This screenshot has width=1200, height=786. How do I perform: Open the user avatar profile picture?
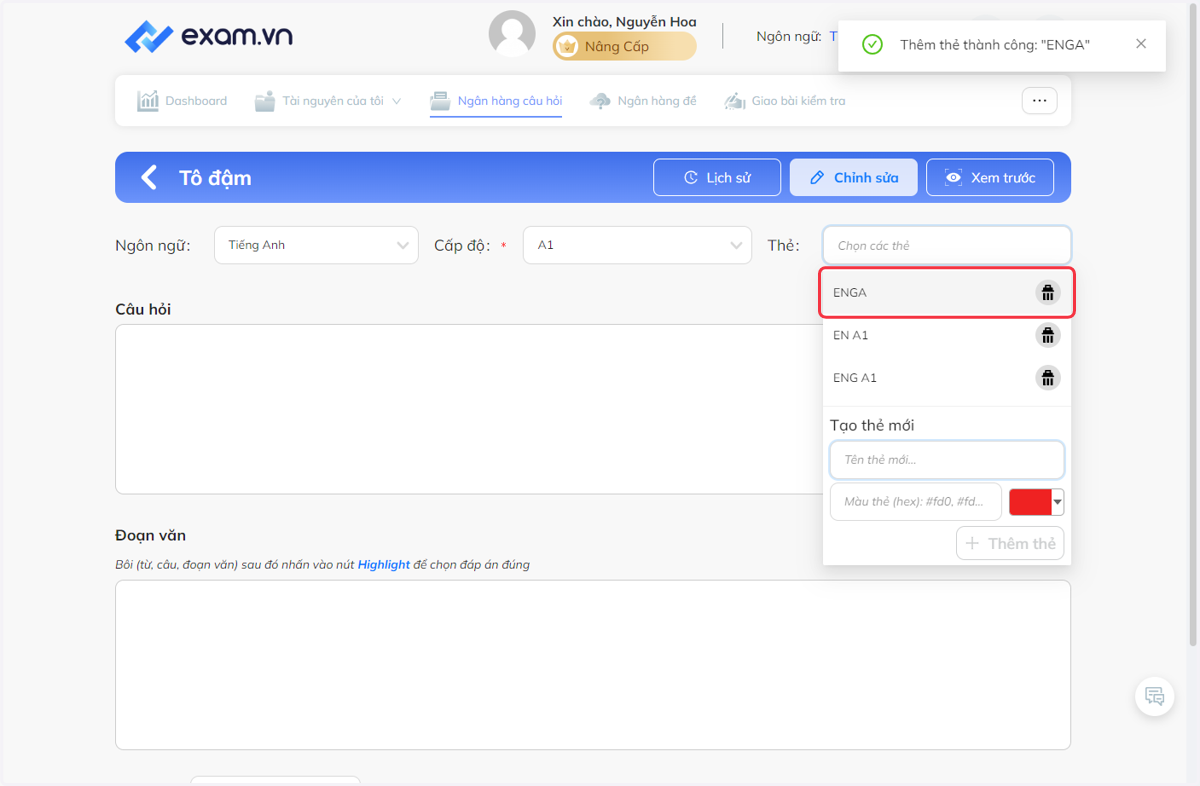pos(512,34)
